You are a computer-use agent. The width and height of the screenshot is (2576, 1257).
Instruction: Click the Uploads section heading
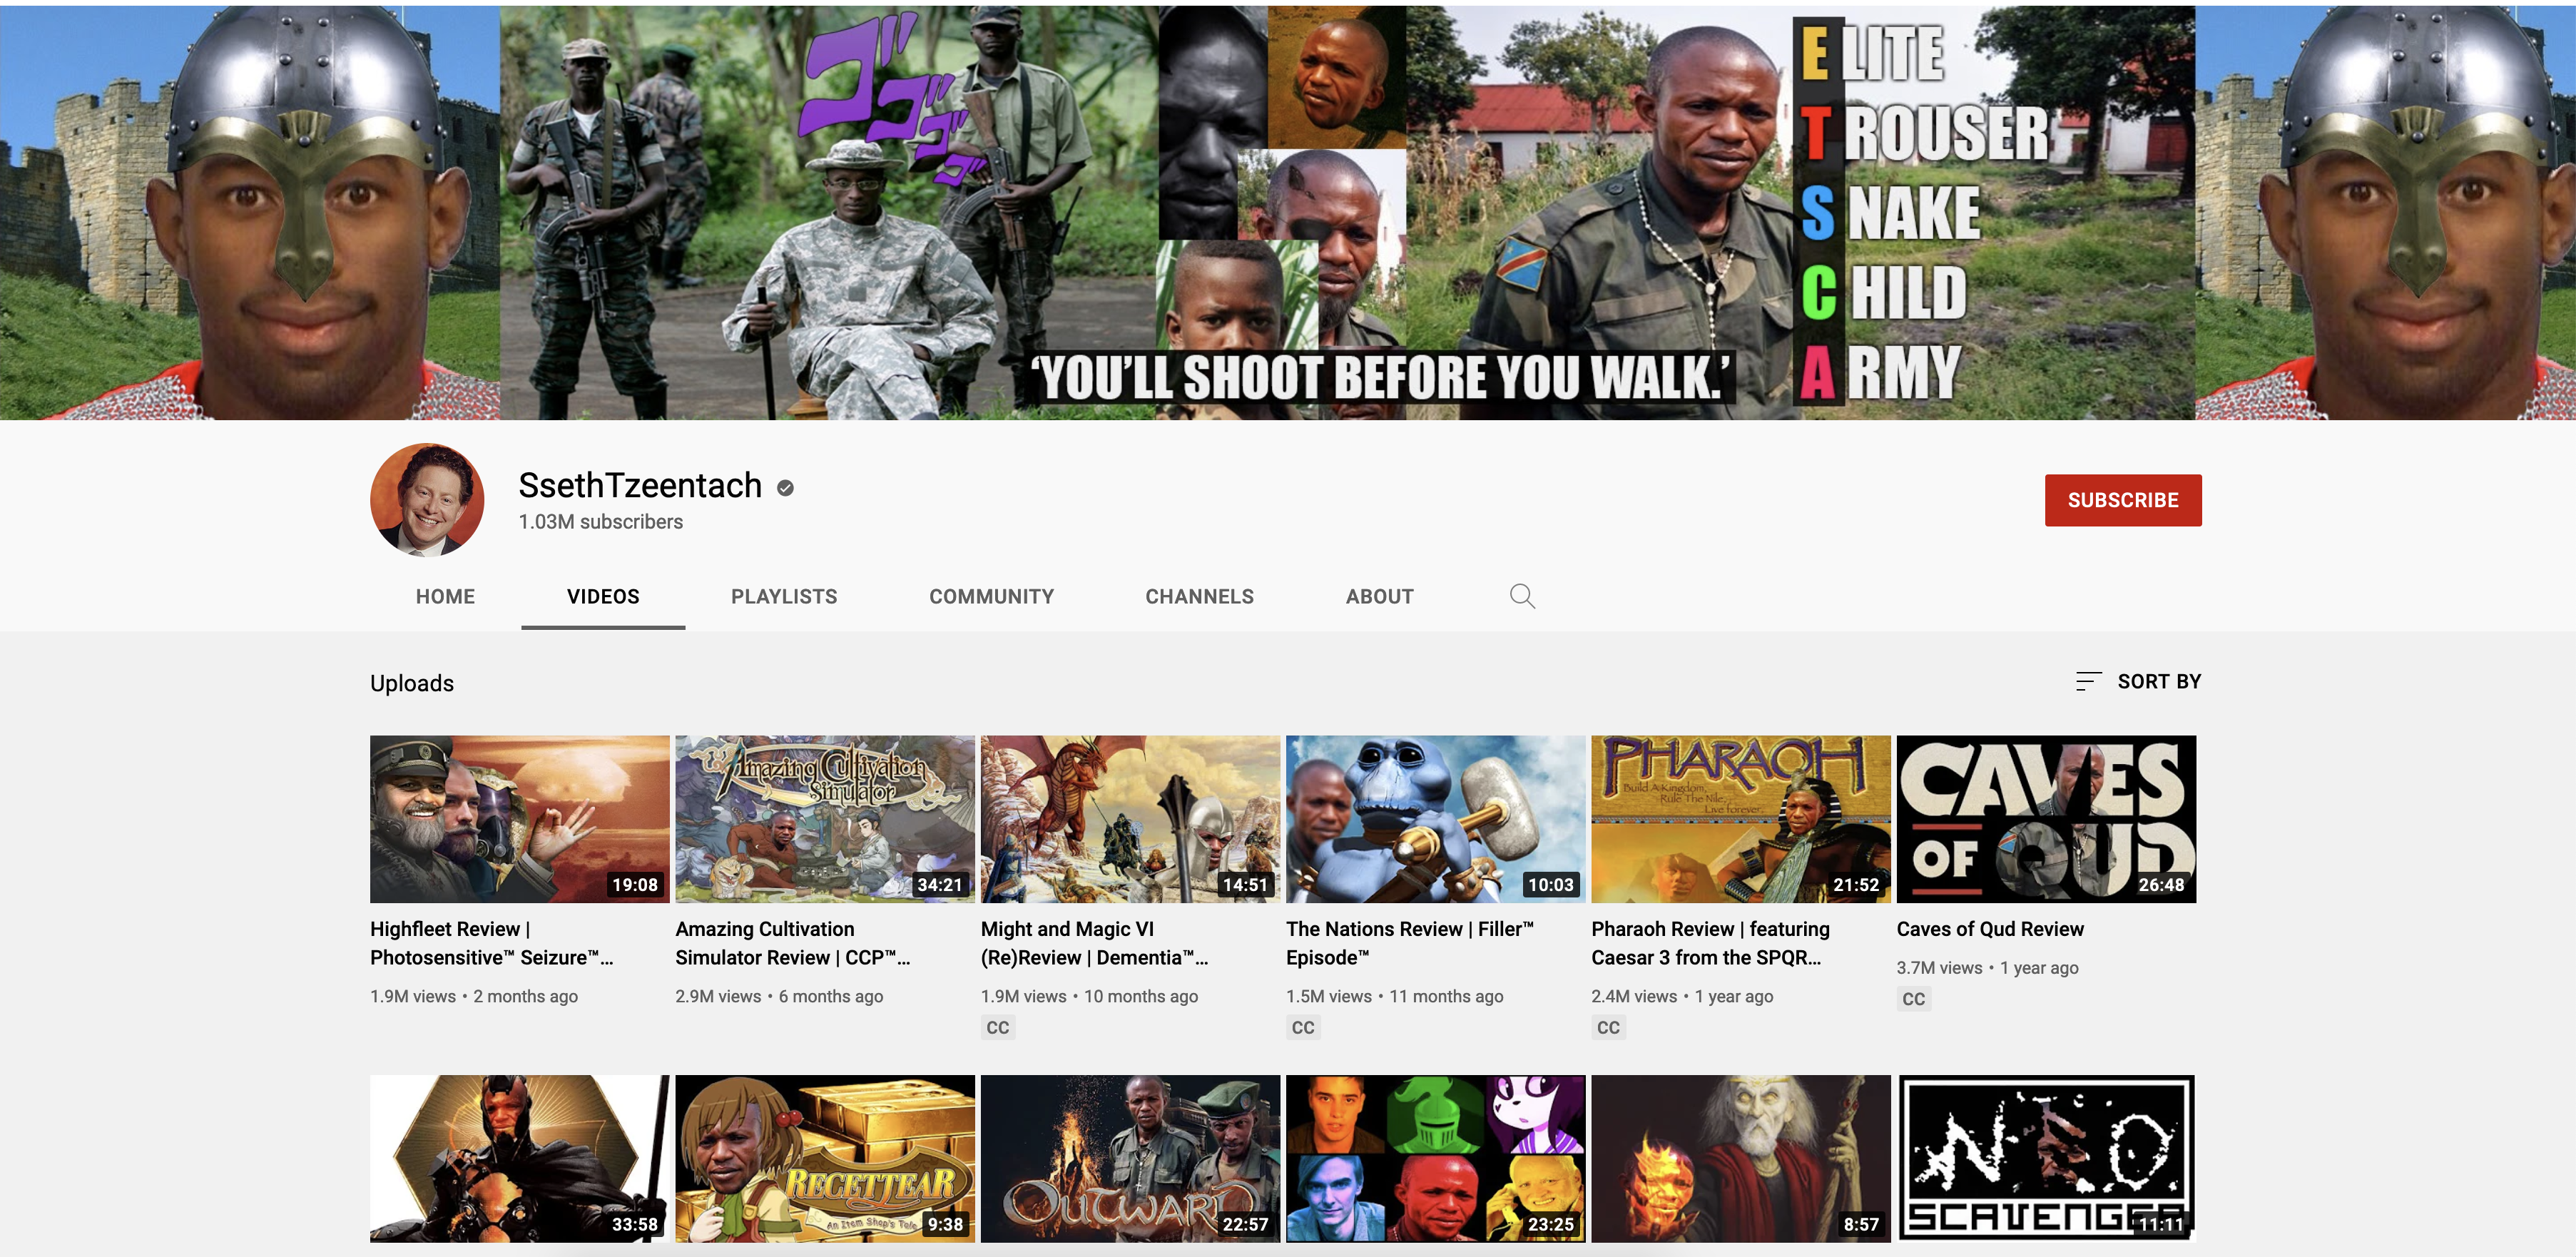412,683
